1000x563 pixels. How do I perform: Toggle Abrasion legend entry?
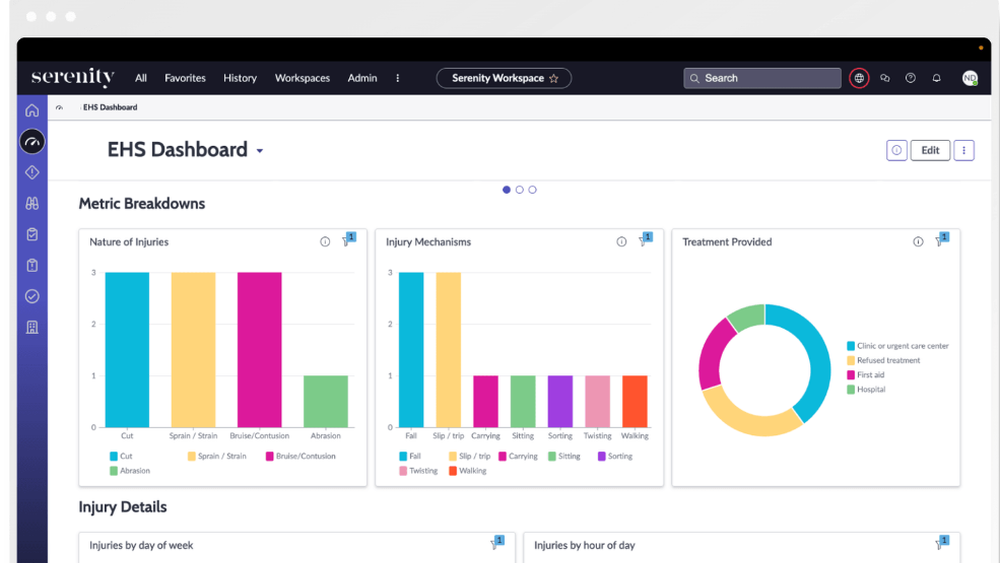click(x=129, y=471)
